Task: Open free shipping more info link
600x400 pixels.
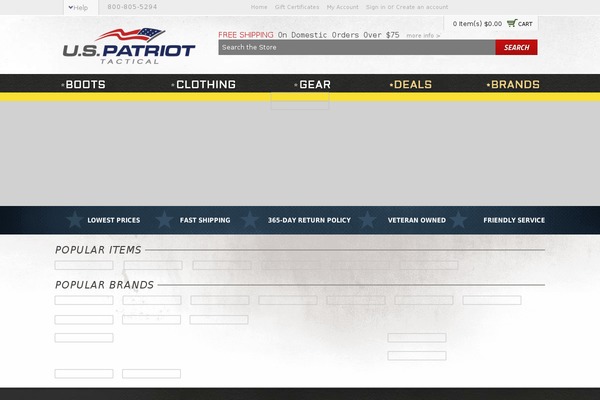Action: click(x=423, y=35)
